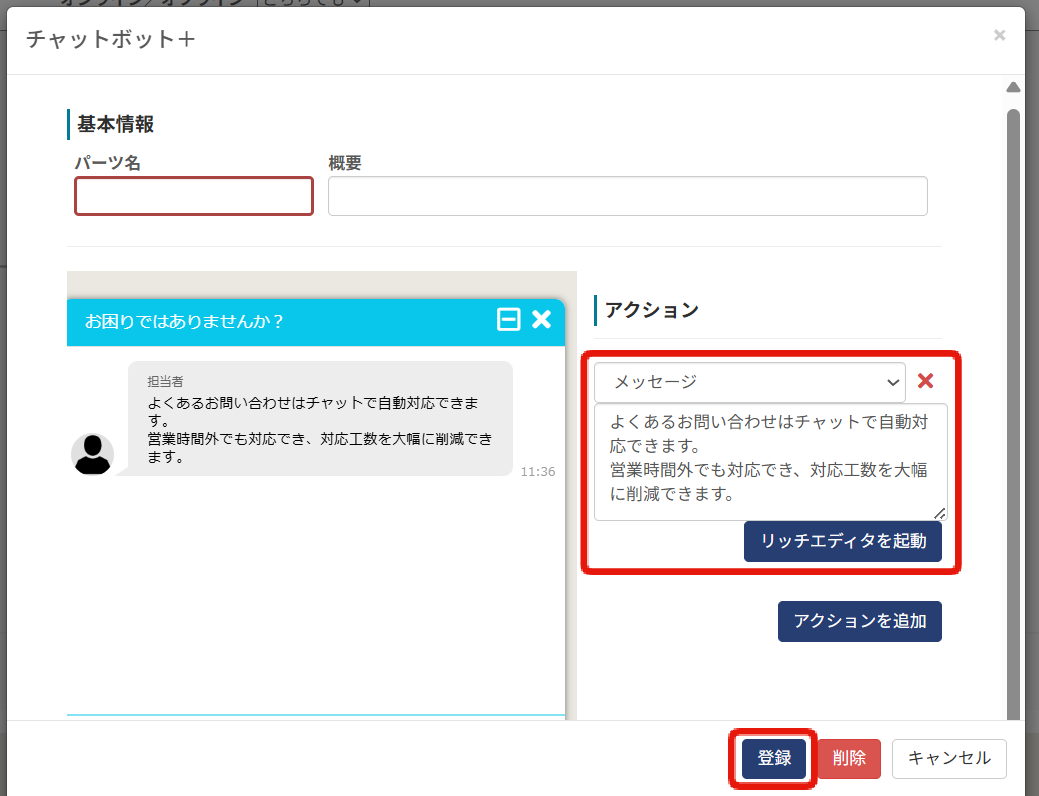Minimize the chat preview window
This screenshot has height=796, width=1039.
(509, 320)
